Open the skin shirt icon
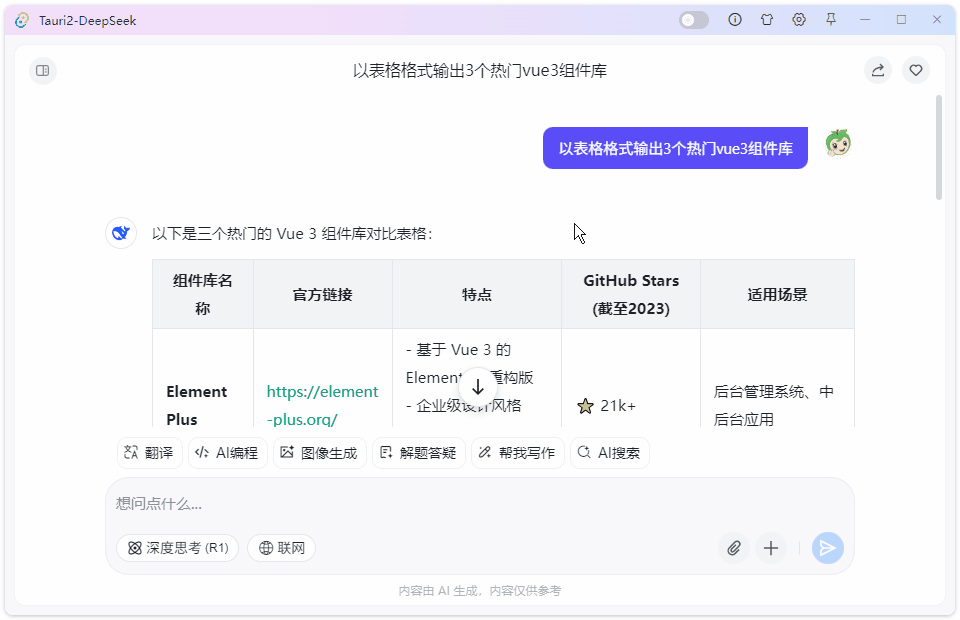This screenshot has width=960, height=620. point(767,20)
